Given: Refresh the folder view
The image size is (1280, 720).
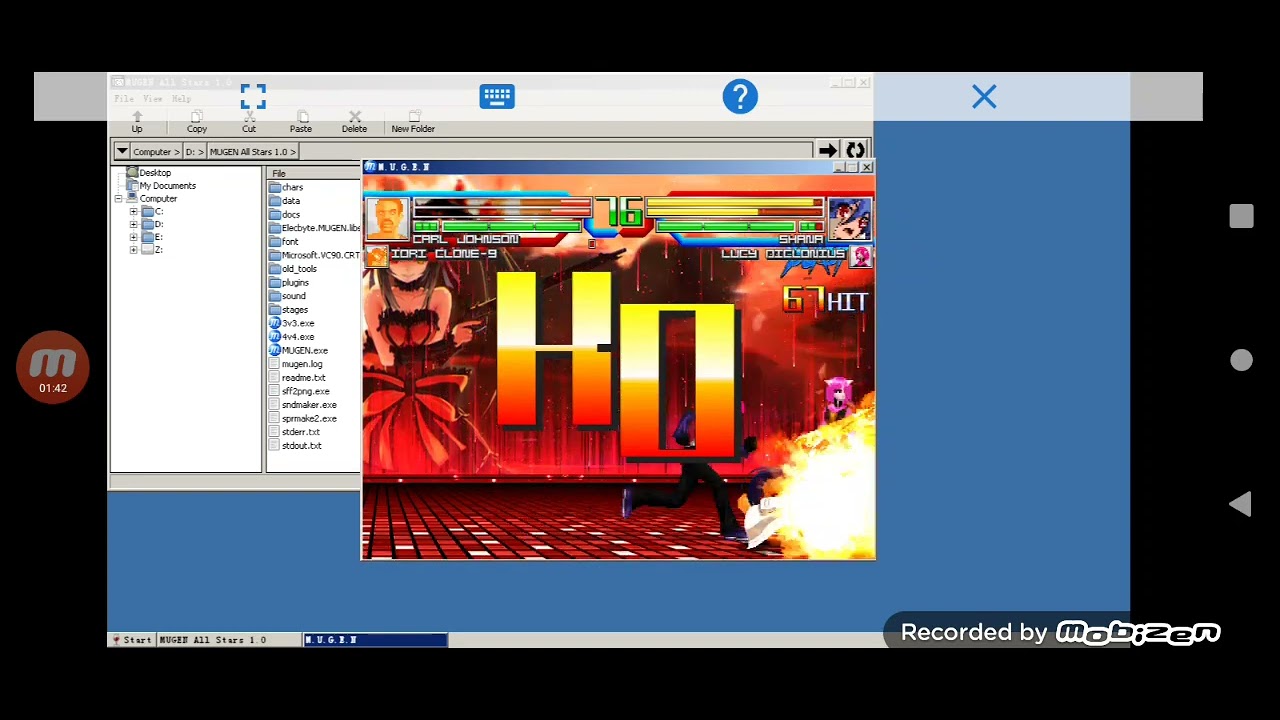Looking at the screenshot, I should click(855, 151).
